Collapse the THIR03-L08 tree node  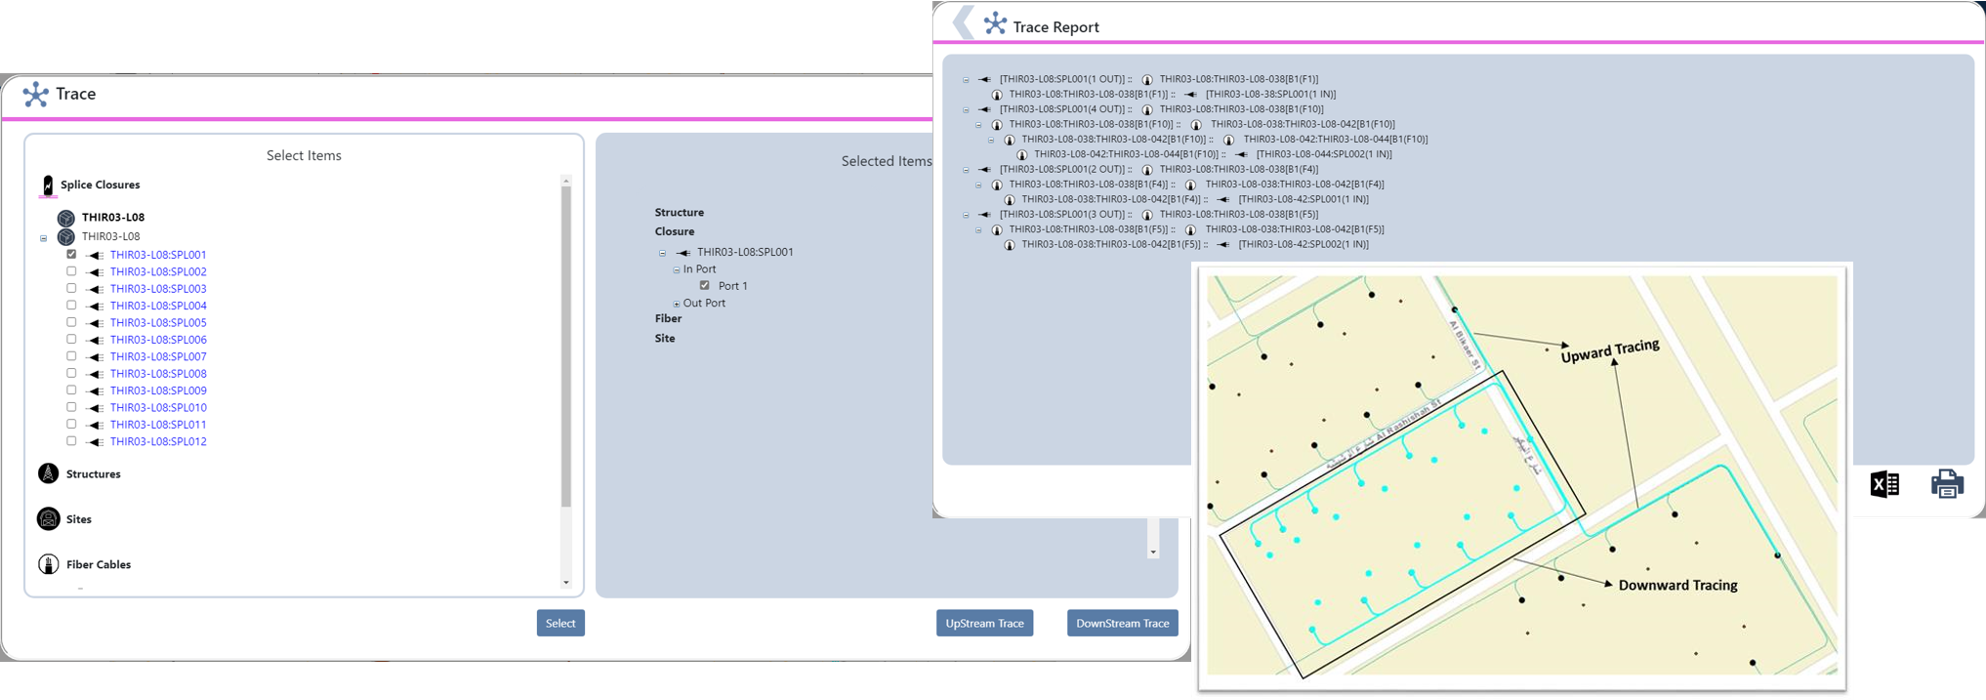tap(43, 238)
